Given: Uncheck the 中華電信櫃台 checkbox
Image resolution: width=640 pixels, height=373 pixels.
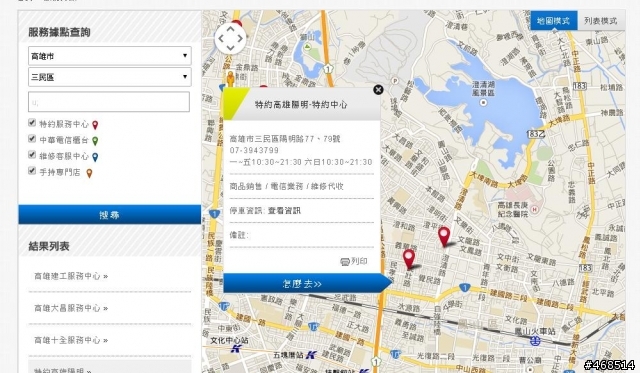Looking at the screenshot, I should (32, 139).
